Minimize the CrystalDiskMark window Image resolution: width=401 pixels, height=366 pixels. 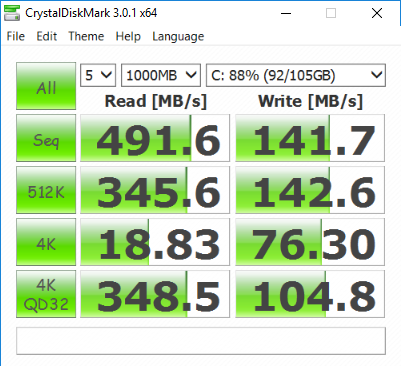[x=286, y=13]
